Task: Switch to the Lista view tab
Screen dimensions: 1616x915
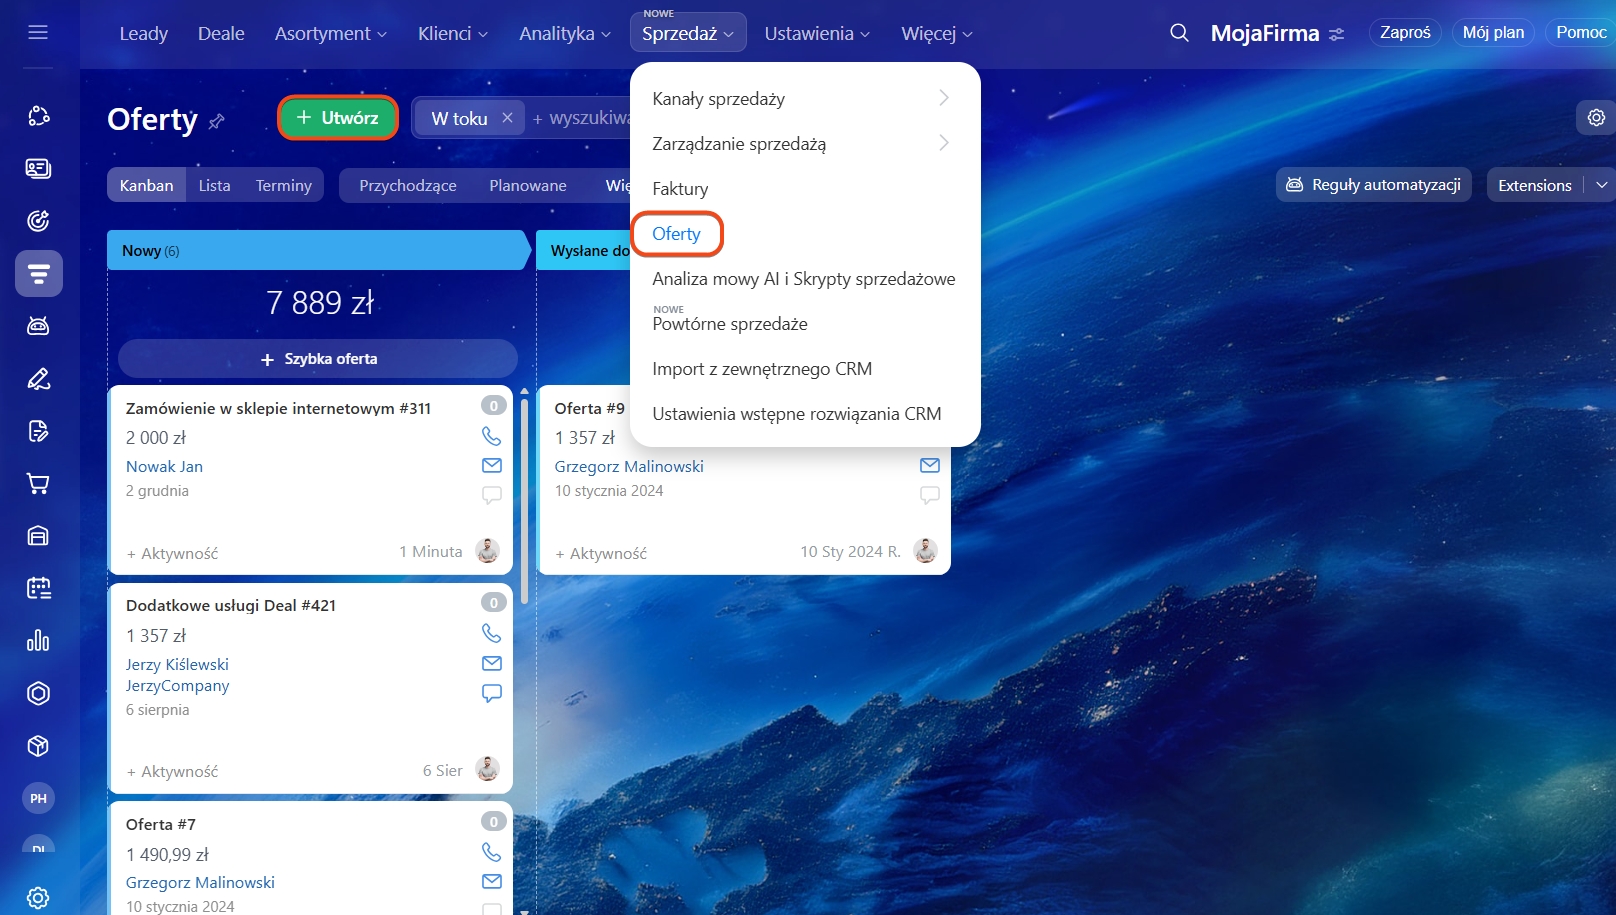Action: tap(214, 185)
